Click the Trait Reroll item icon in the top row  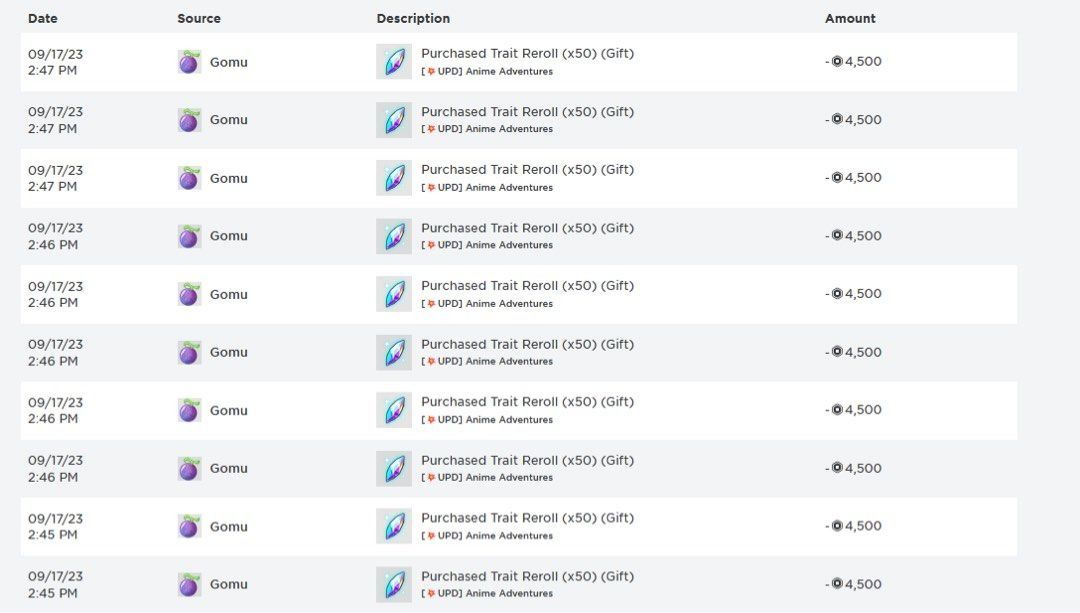point(393,62)
